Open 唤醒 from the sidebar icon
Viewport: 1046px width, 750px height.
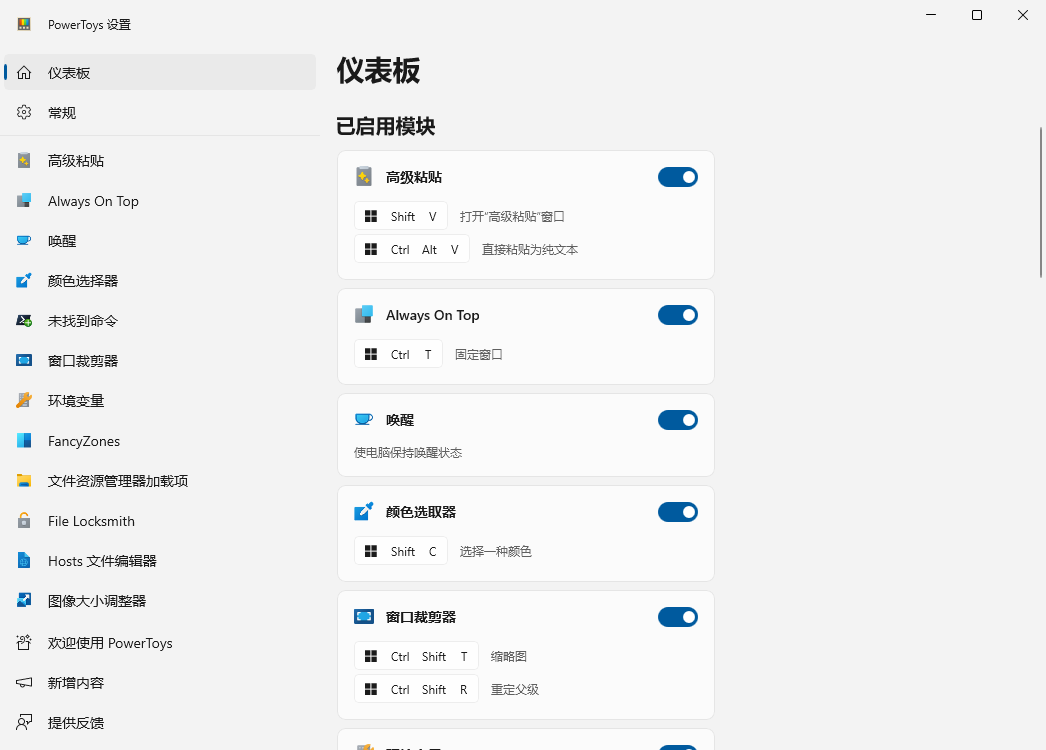click(24, 241)
